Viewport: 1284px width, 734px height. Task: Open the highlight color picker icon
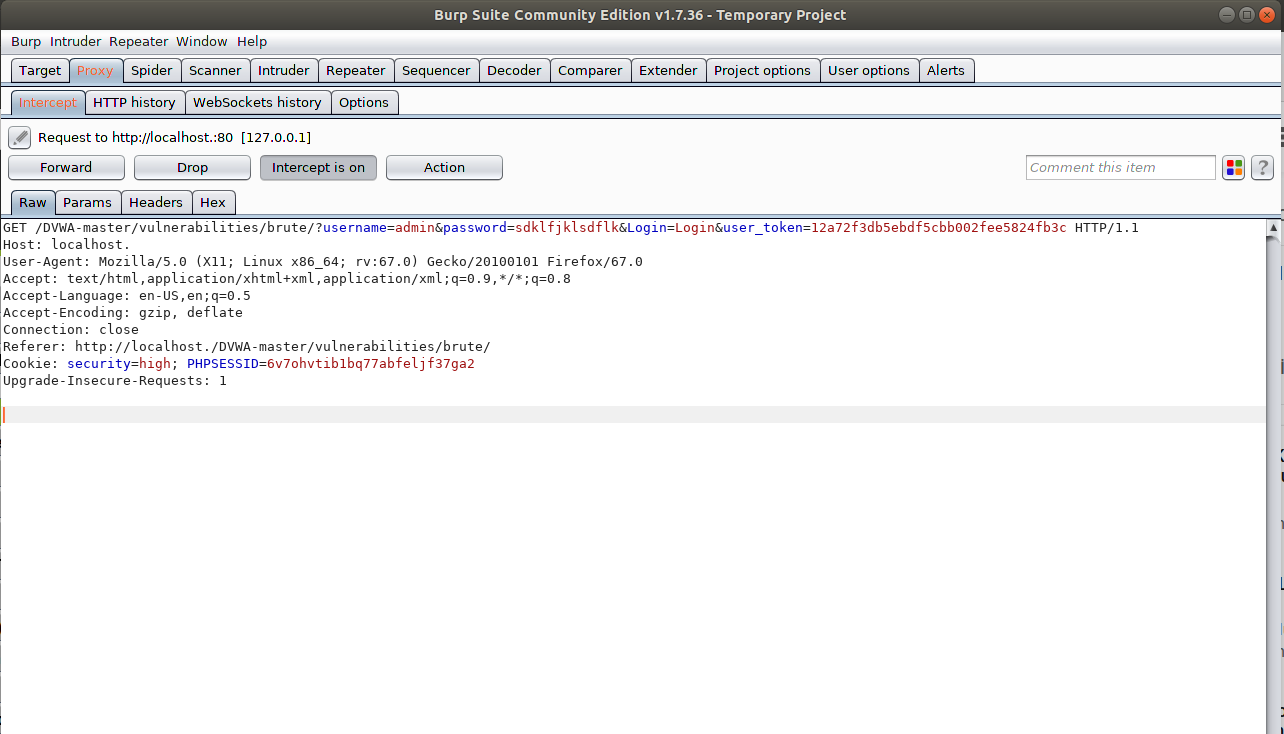(x=1233, y=168)
